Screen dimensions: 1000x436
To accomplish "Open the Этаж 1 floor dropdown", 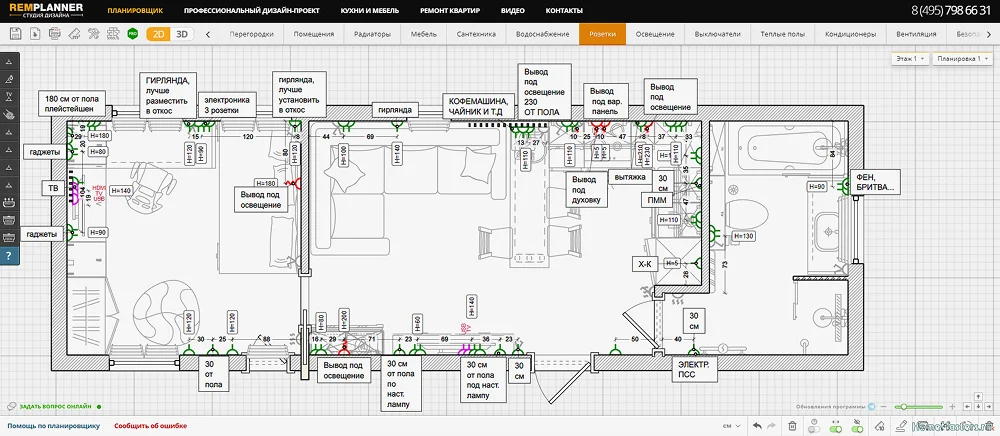I will pyautogui.click(x=910, y=59).
